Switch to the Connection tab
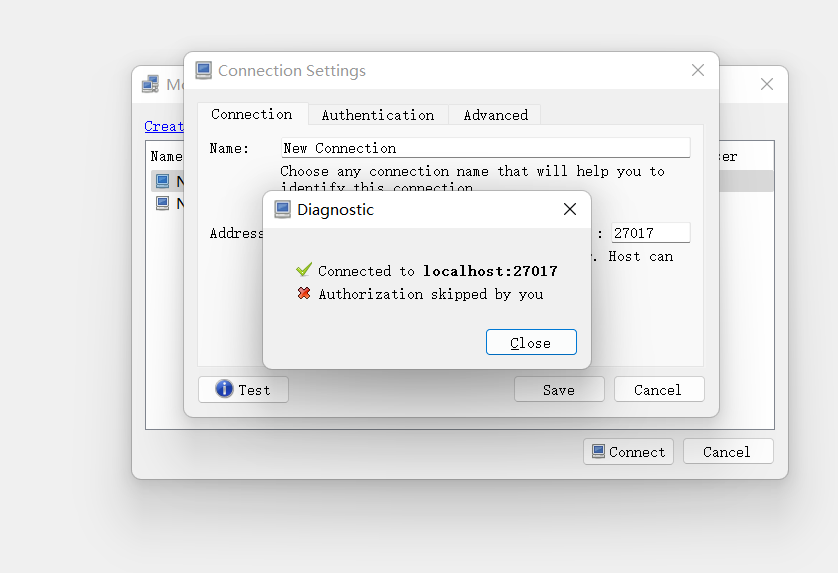 pyautogui.click(x=252, y=114)
